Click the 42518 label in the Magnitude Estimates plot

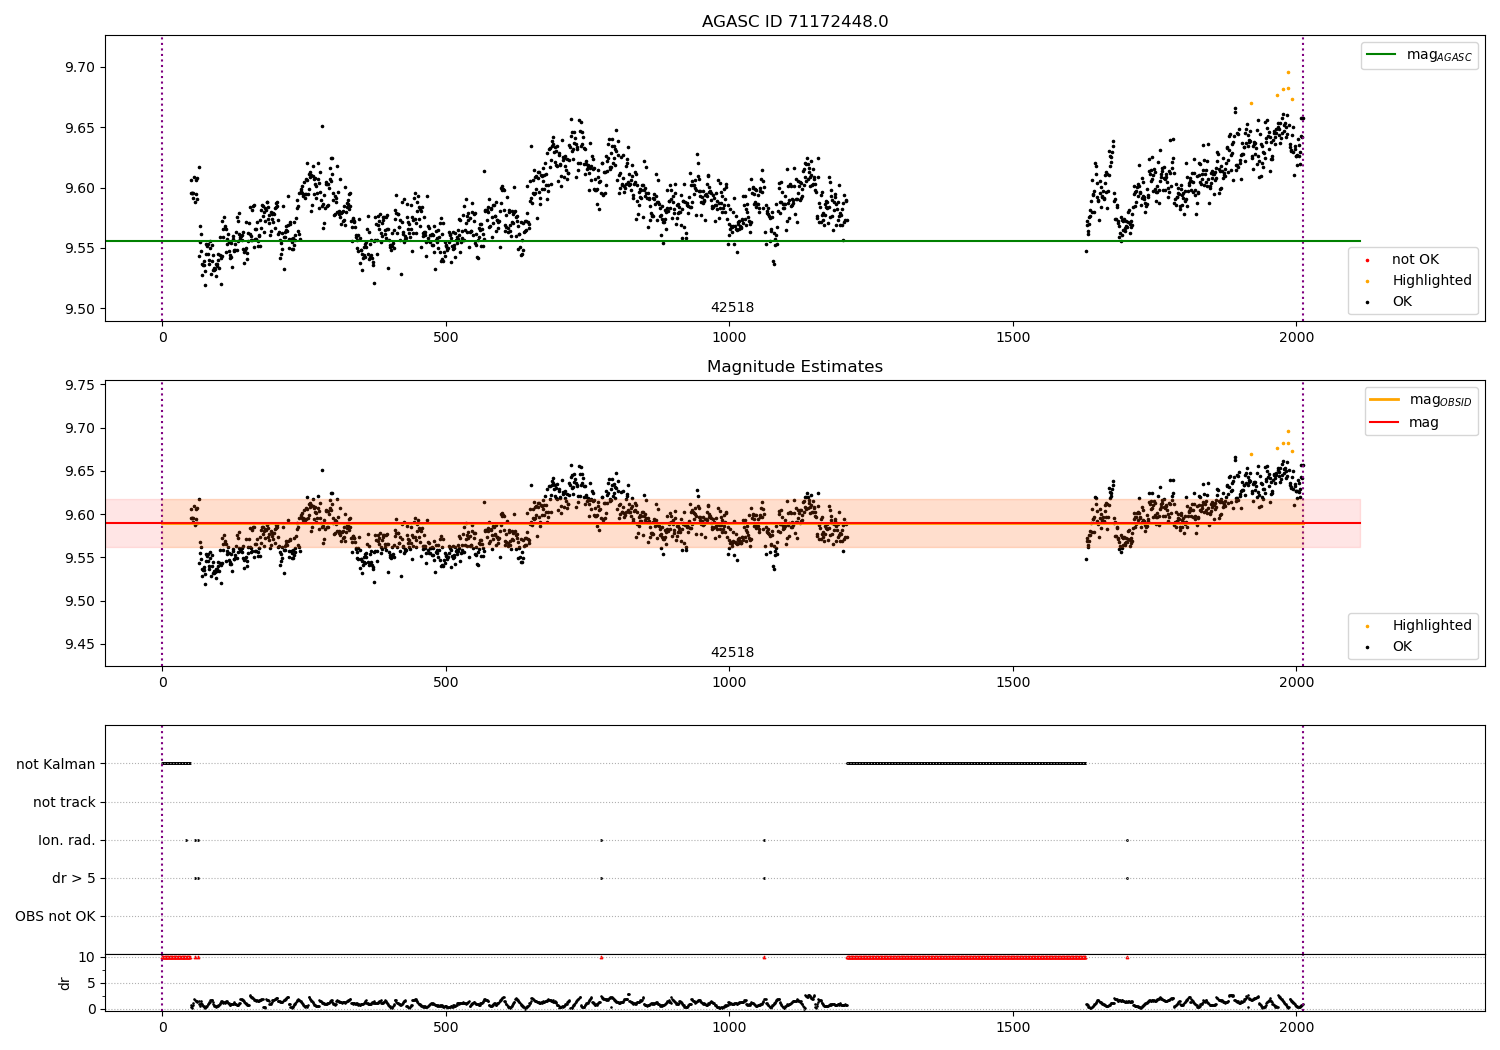732,652
